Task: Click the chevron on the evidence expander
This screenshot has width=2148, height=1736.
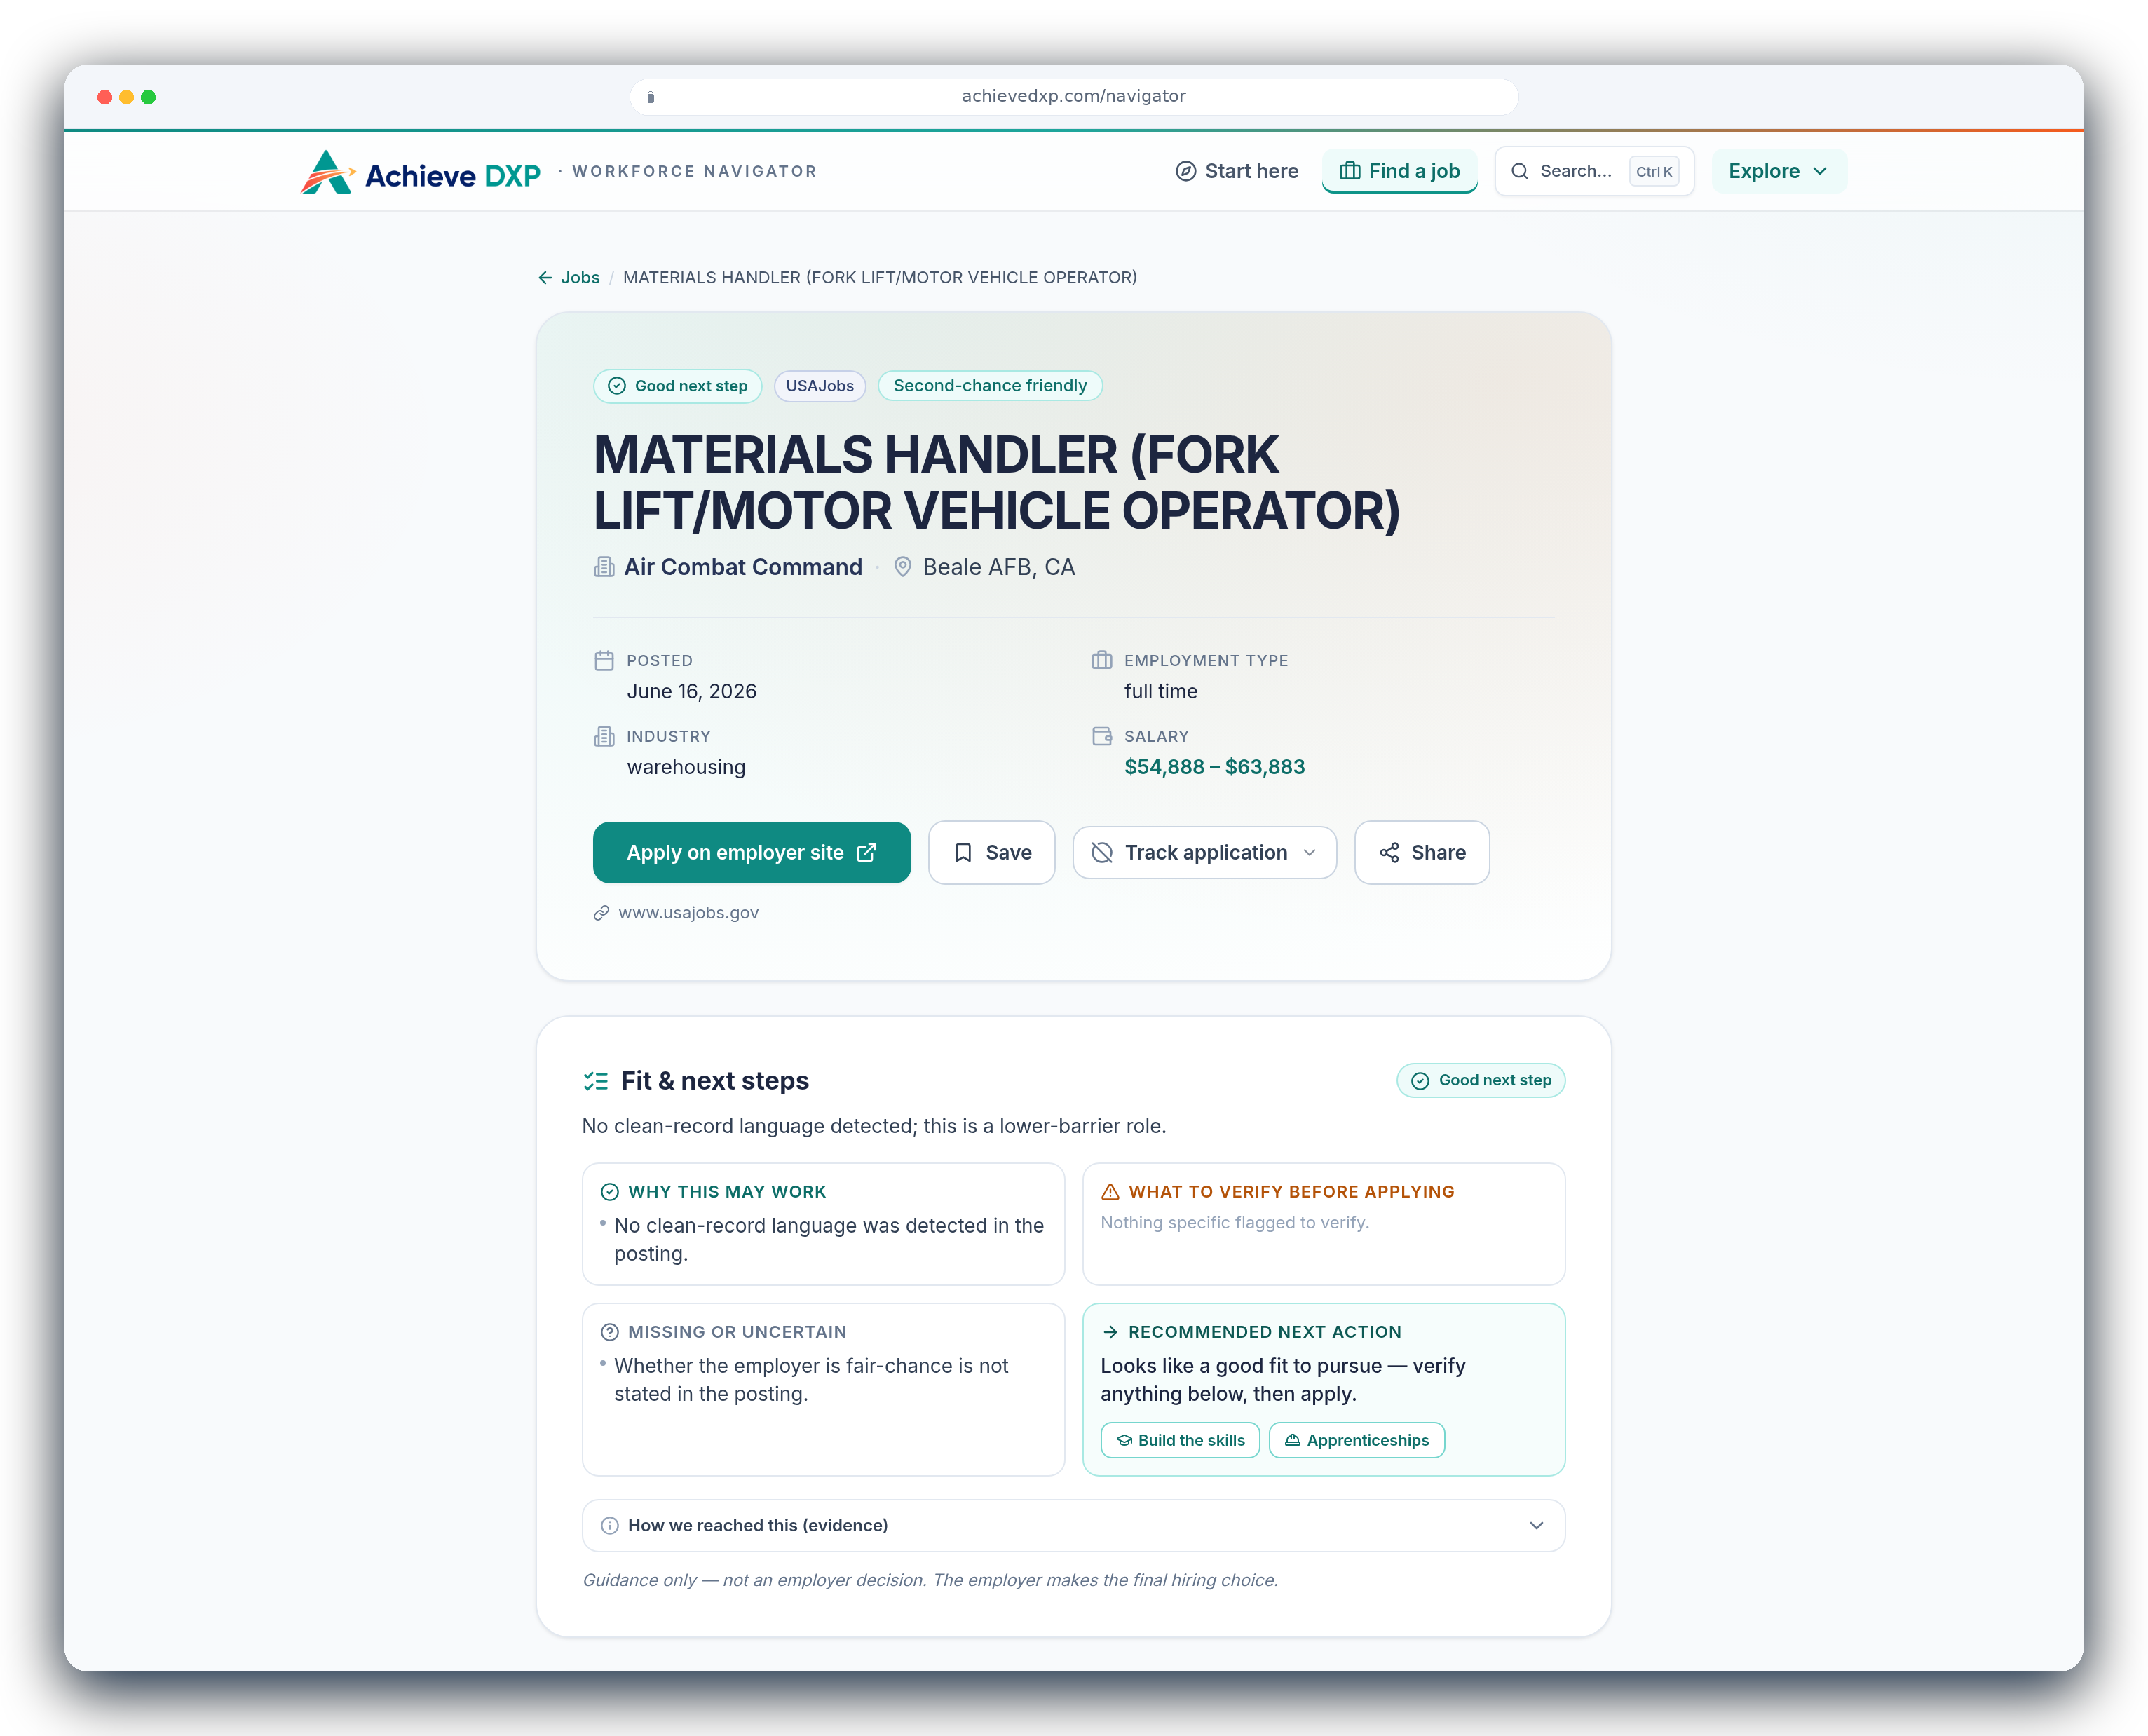Action: (x=1536, y=1526)
